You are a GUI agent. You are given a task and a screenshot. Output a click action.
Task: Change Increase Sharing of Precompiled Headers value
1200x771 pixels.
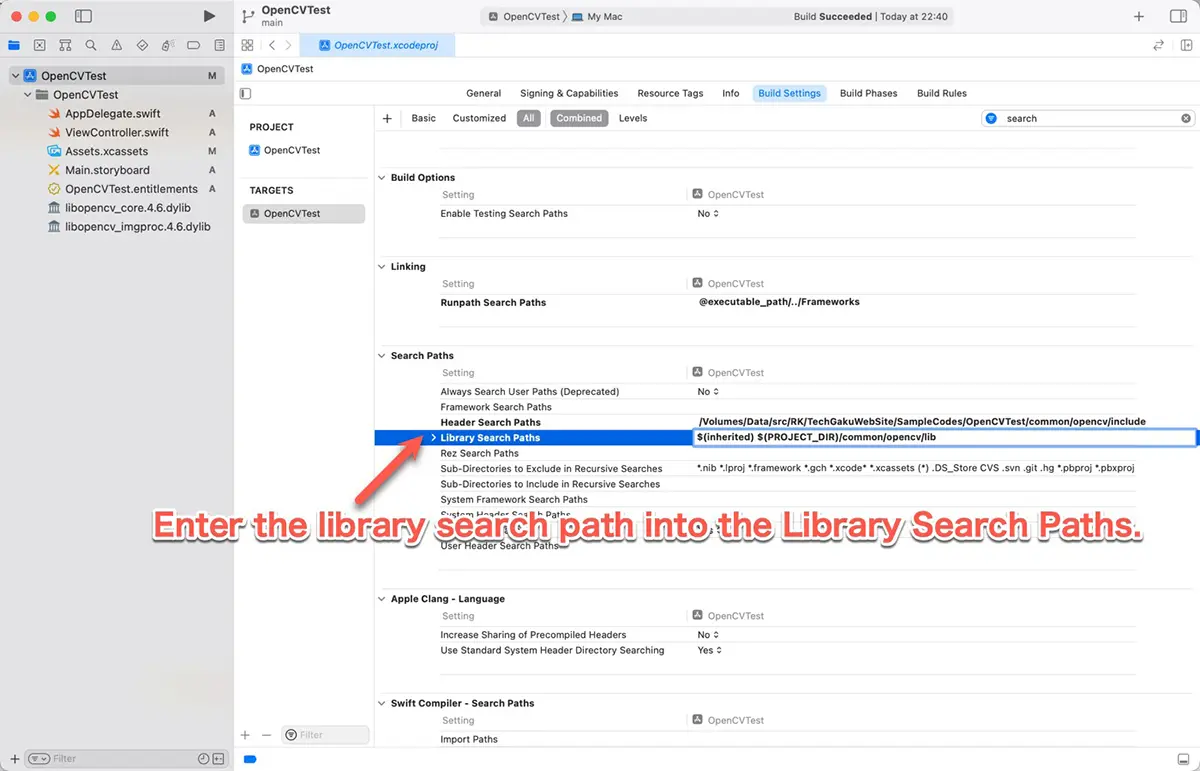708,634
